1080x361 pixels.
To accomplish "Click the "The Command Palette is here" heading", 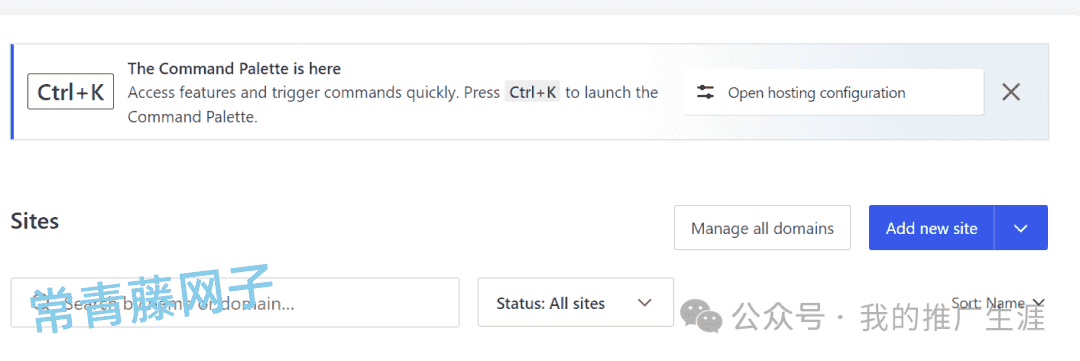I will coord(234,69).
